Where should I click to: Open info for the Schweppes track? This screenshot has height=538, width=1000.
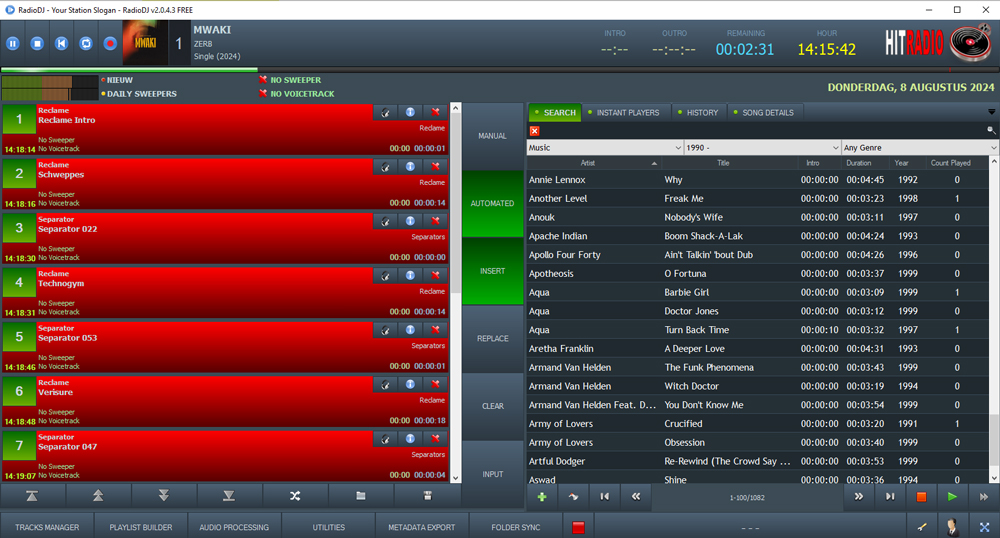[410, 166]
